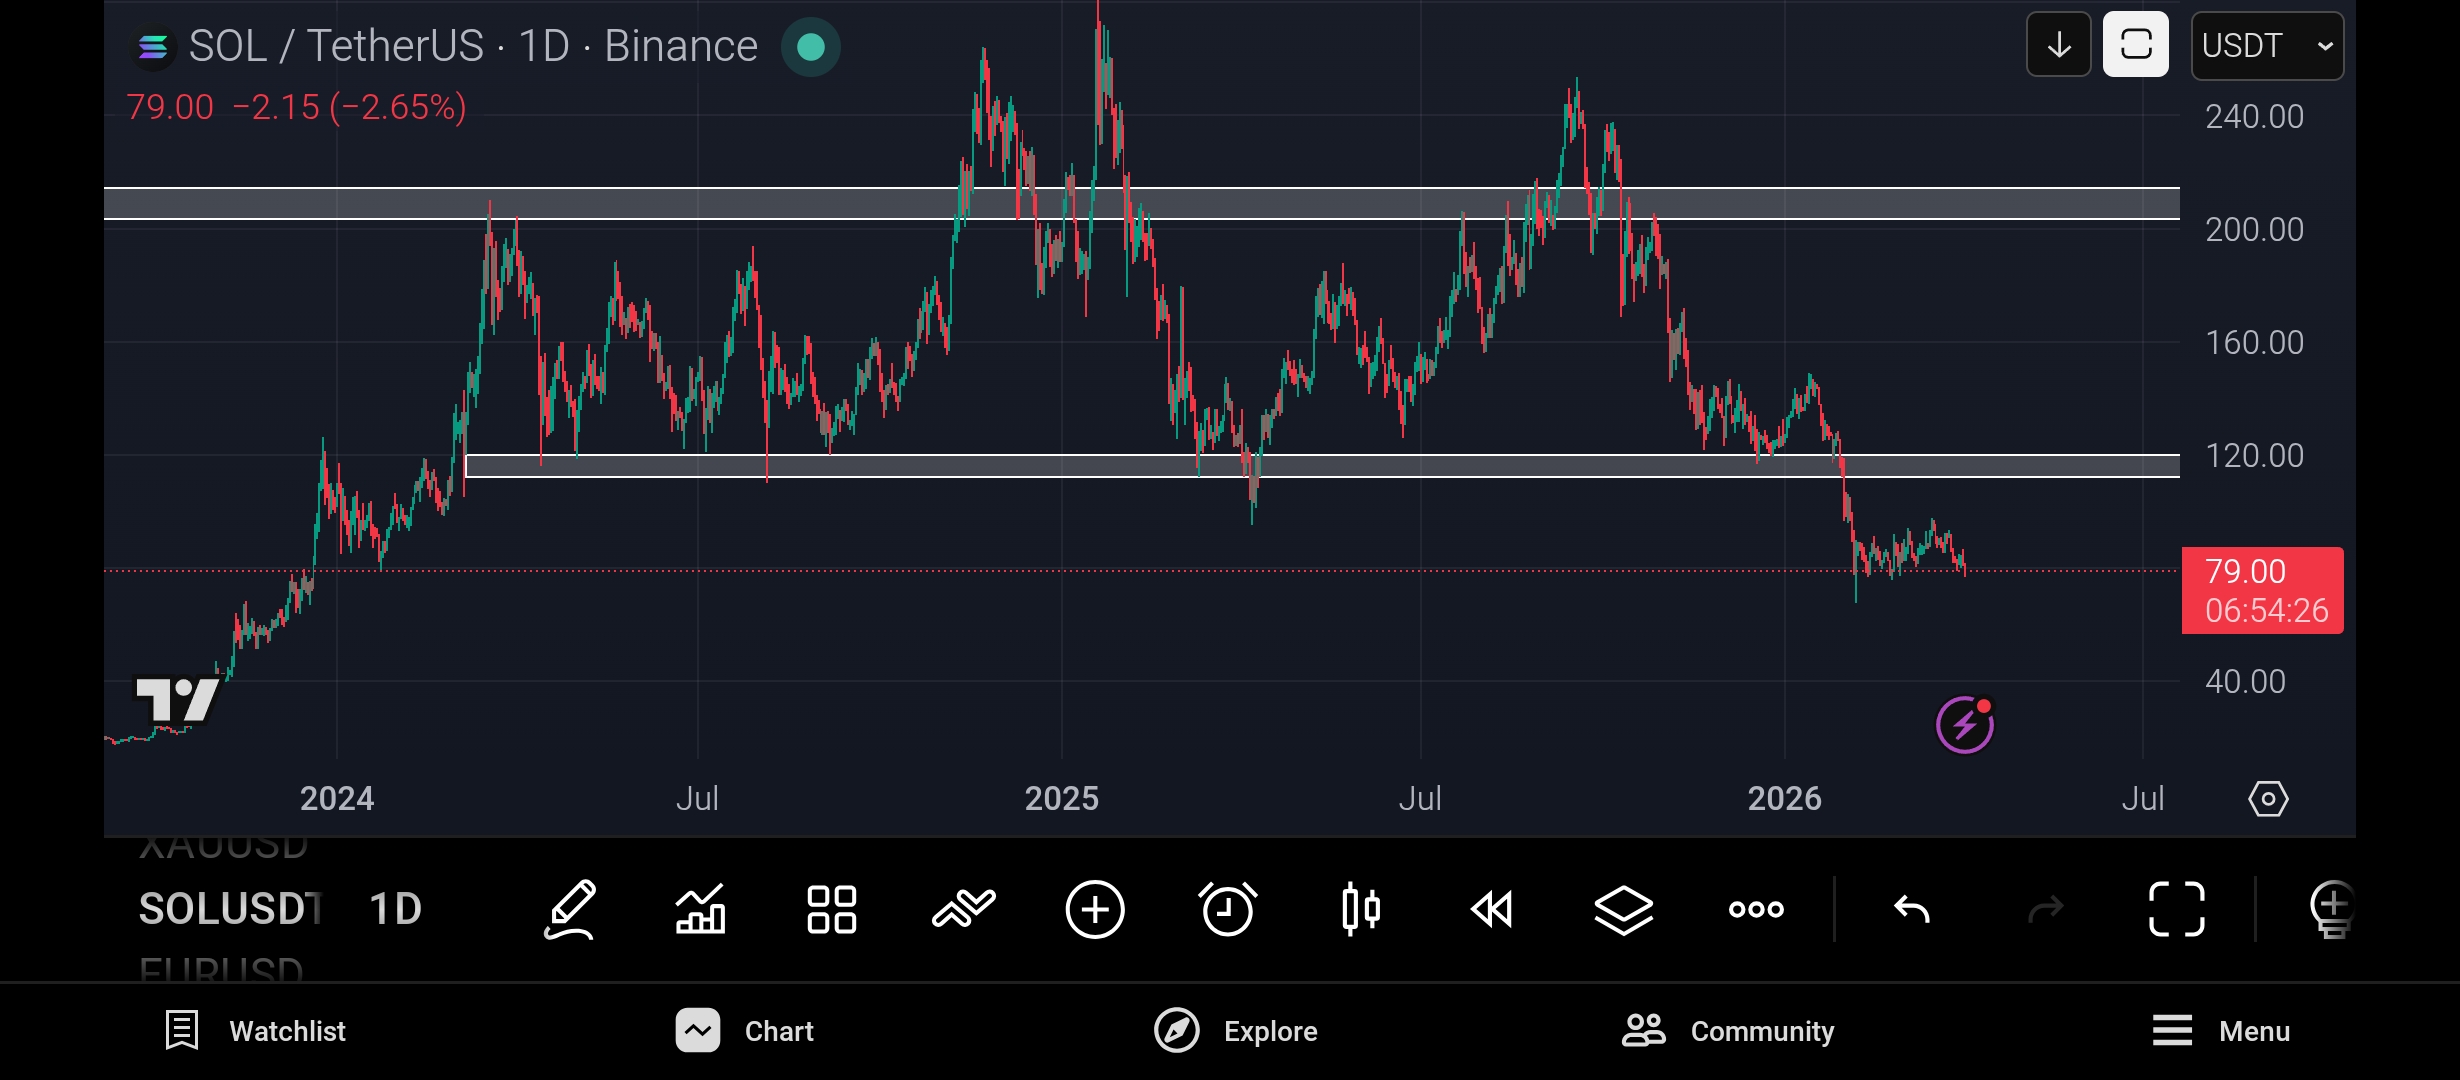Tap the purple lightning flash icon
Screen dimensions: 2460x1080
pos(1965,724)
